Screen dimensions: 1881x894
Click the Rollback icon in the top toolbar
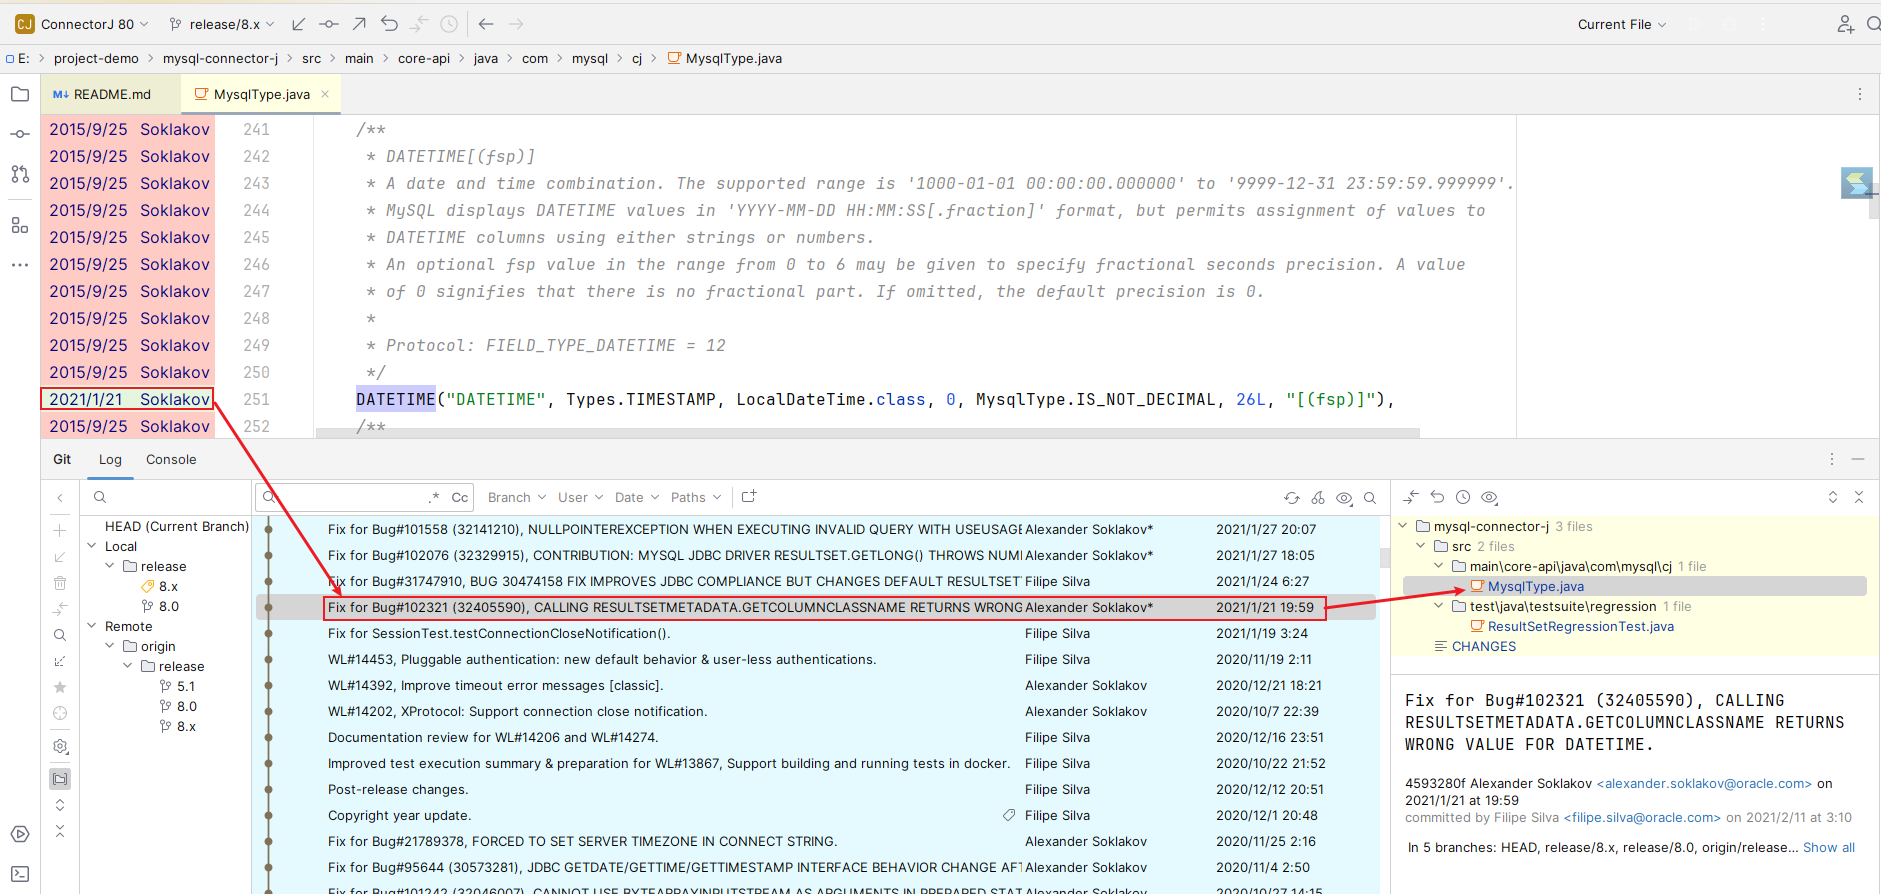click(x=389, y=24)
